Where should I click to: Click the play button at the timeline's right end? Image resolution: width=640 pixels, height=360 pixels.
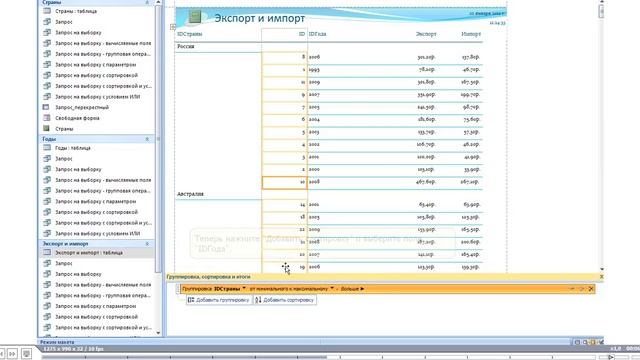pyautogui.click(x=611, y=357)
